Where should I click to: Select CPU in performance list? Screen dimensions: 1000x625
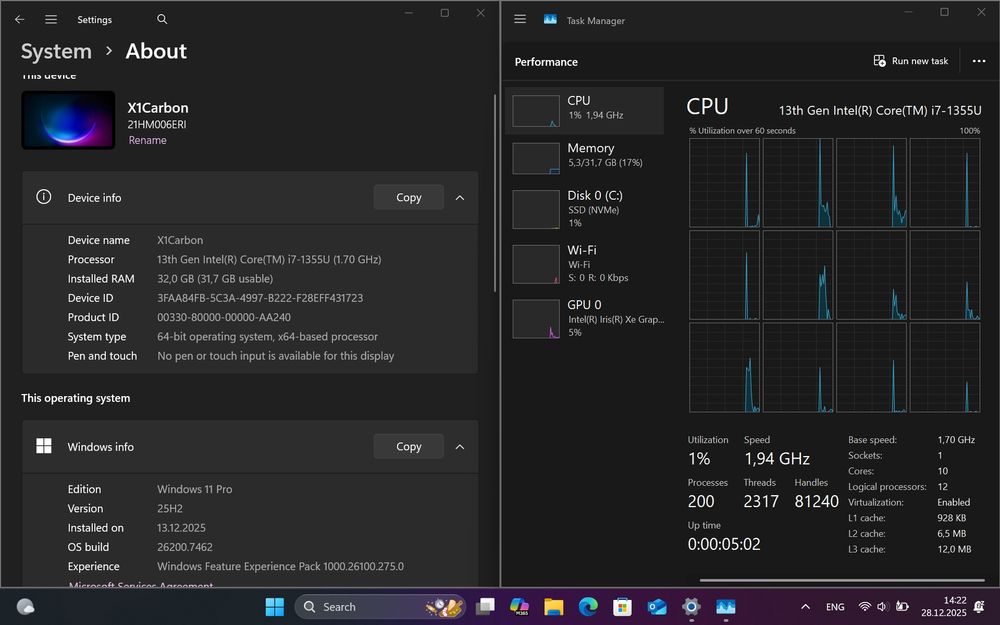[x=584, y=110]
